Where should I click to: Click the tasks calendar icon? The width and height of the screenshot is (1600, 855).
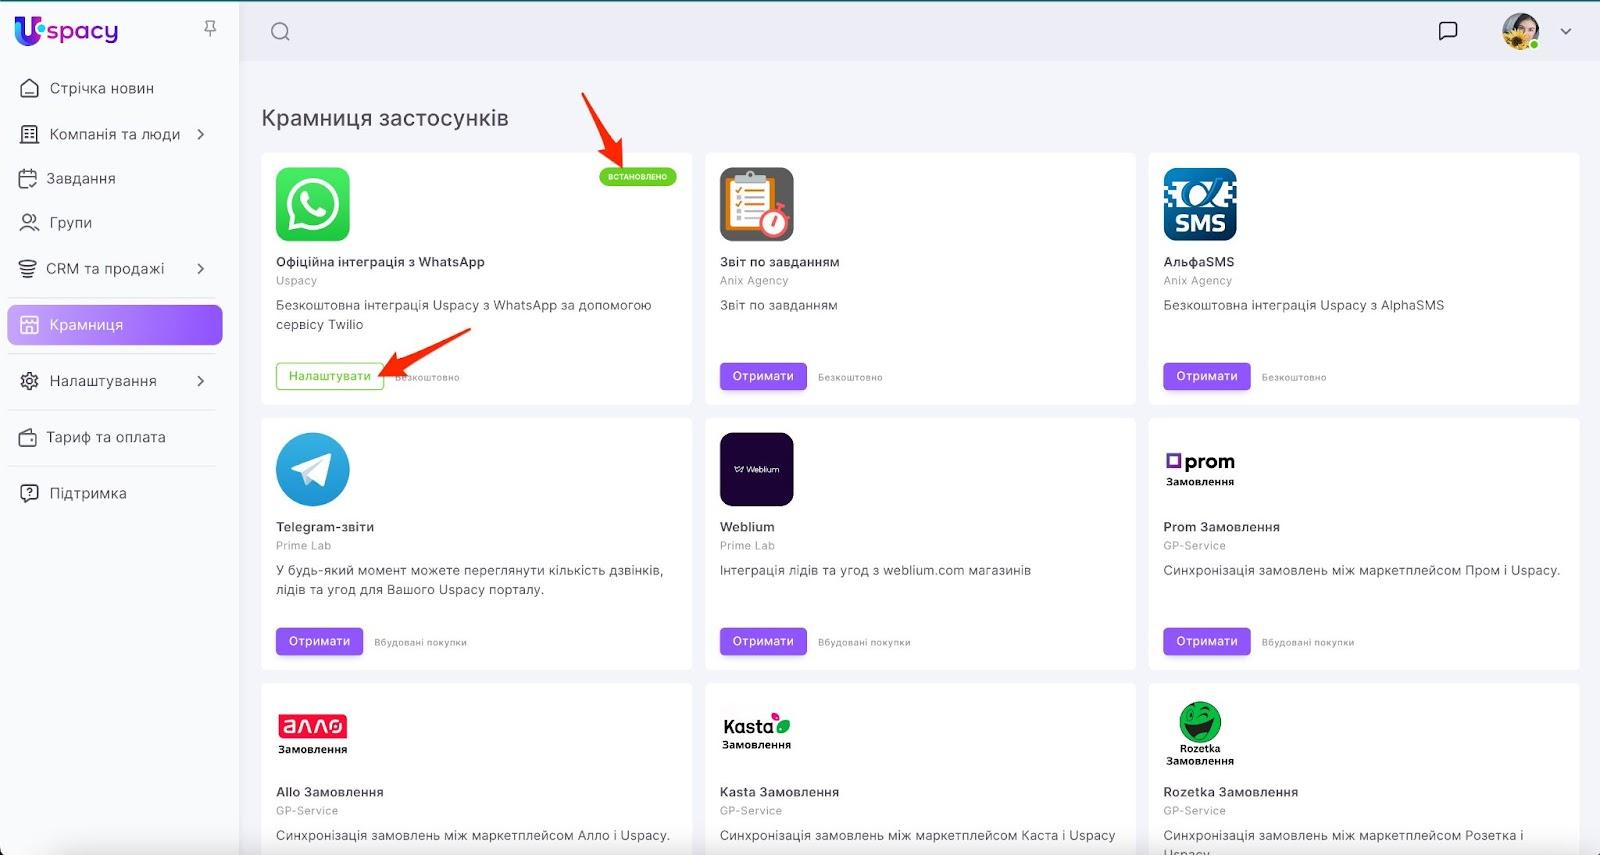pos(28,178)
